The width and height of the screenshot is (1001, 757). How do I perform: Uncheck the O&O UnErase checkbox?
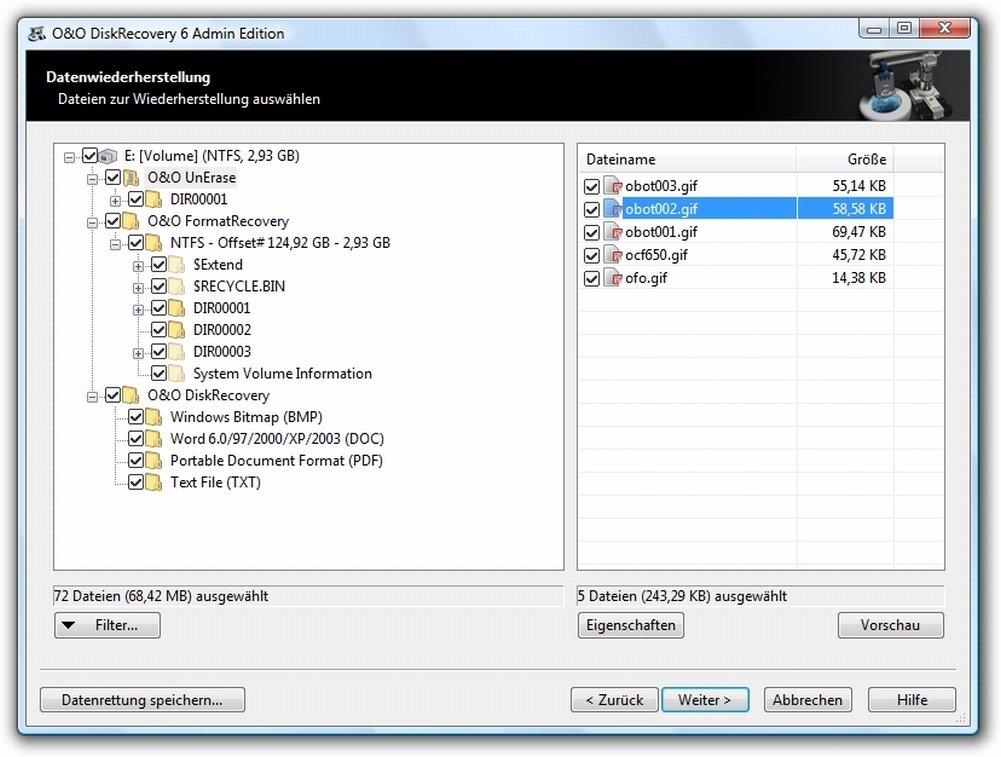(x=113, y=177)
